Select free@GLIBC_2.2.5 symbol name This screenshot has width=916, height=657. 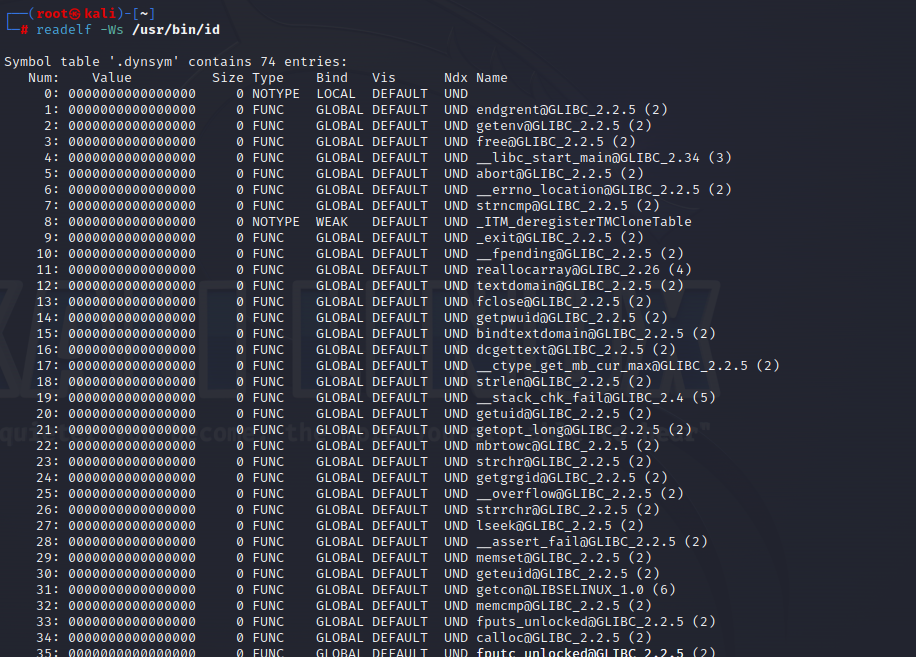540,142
